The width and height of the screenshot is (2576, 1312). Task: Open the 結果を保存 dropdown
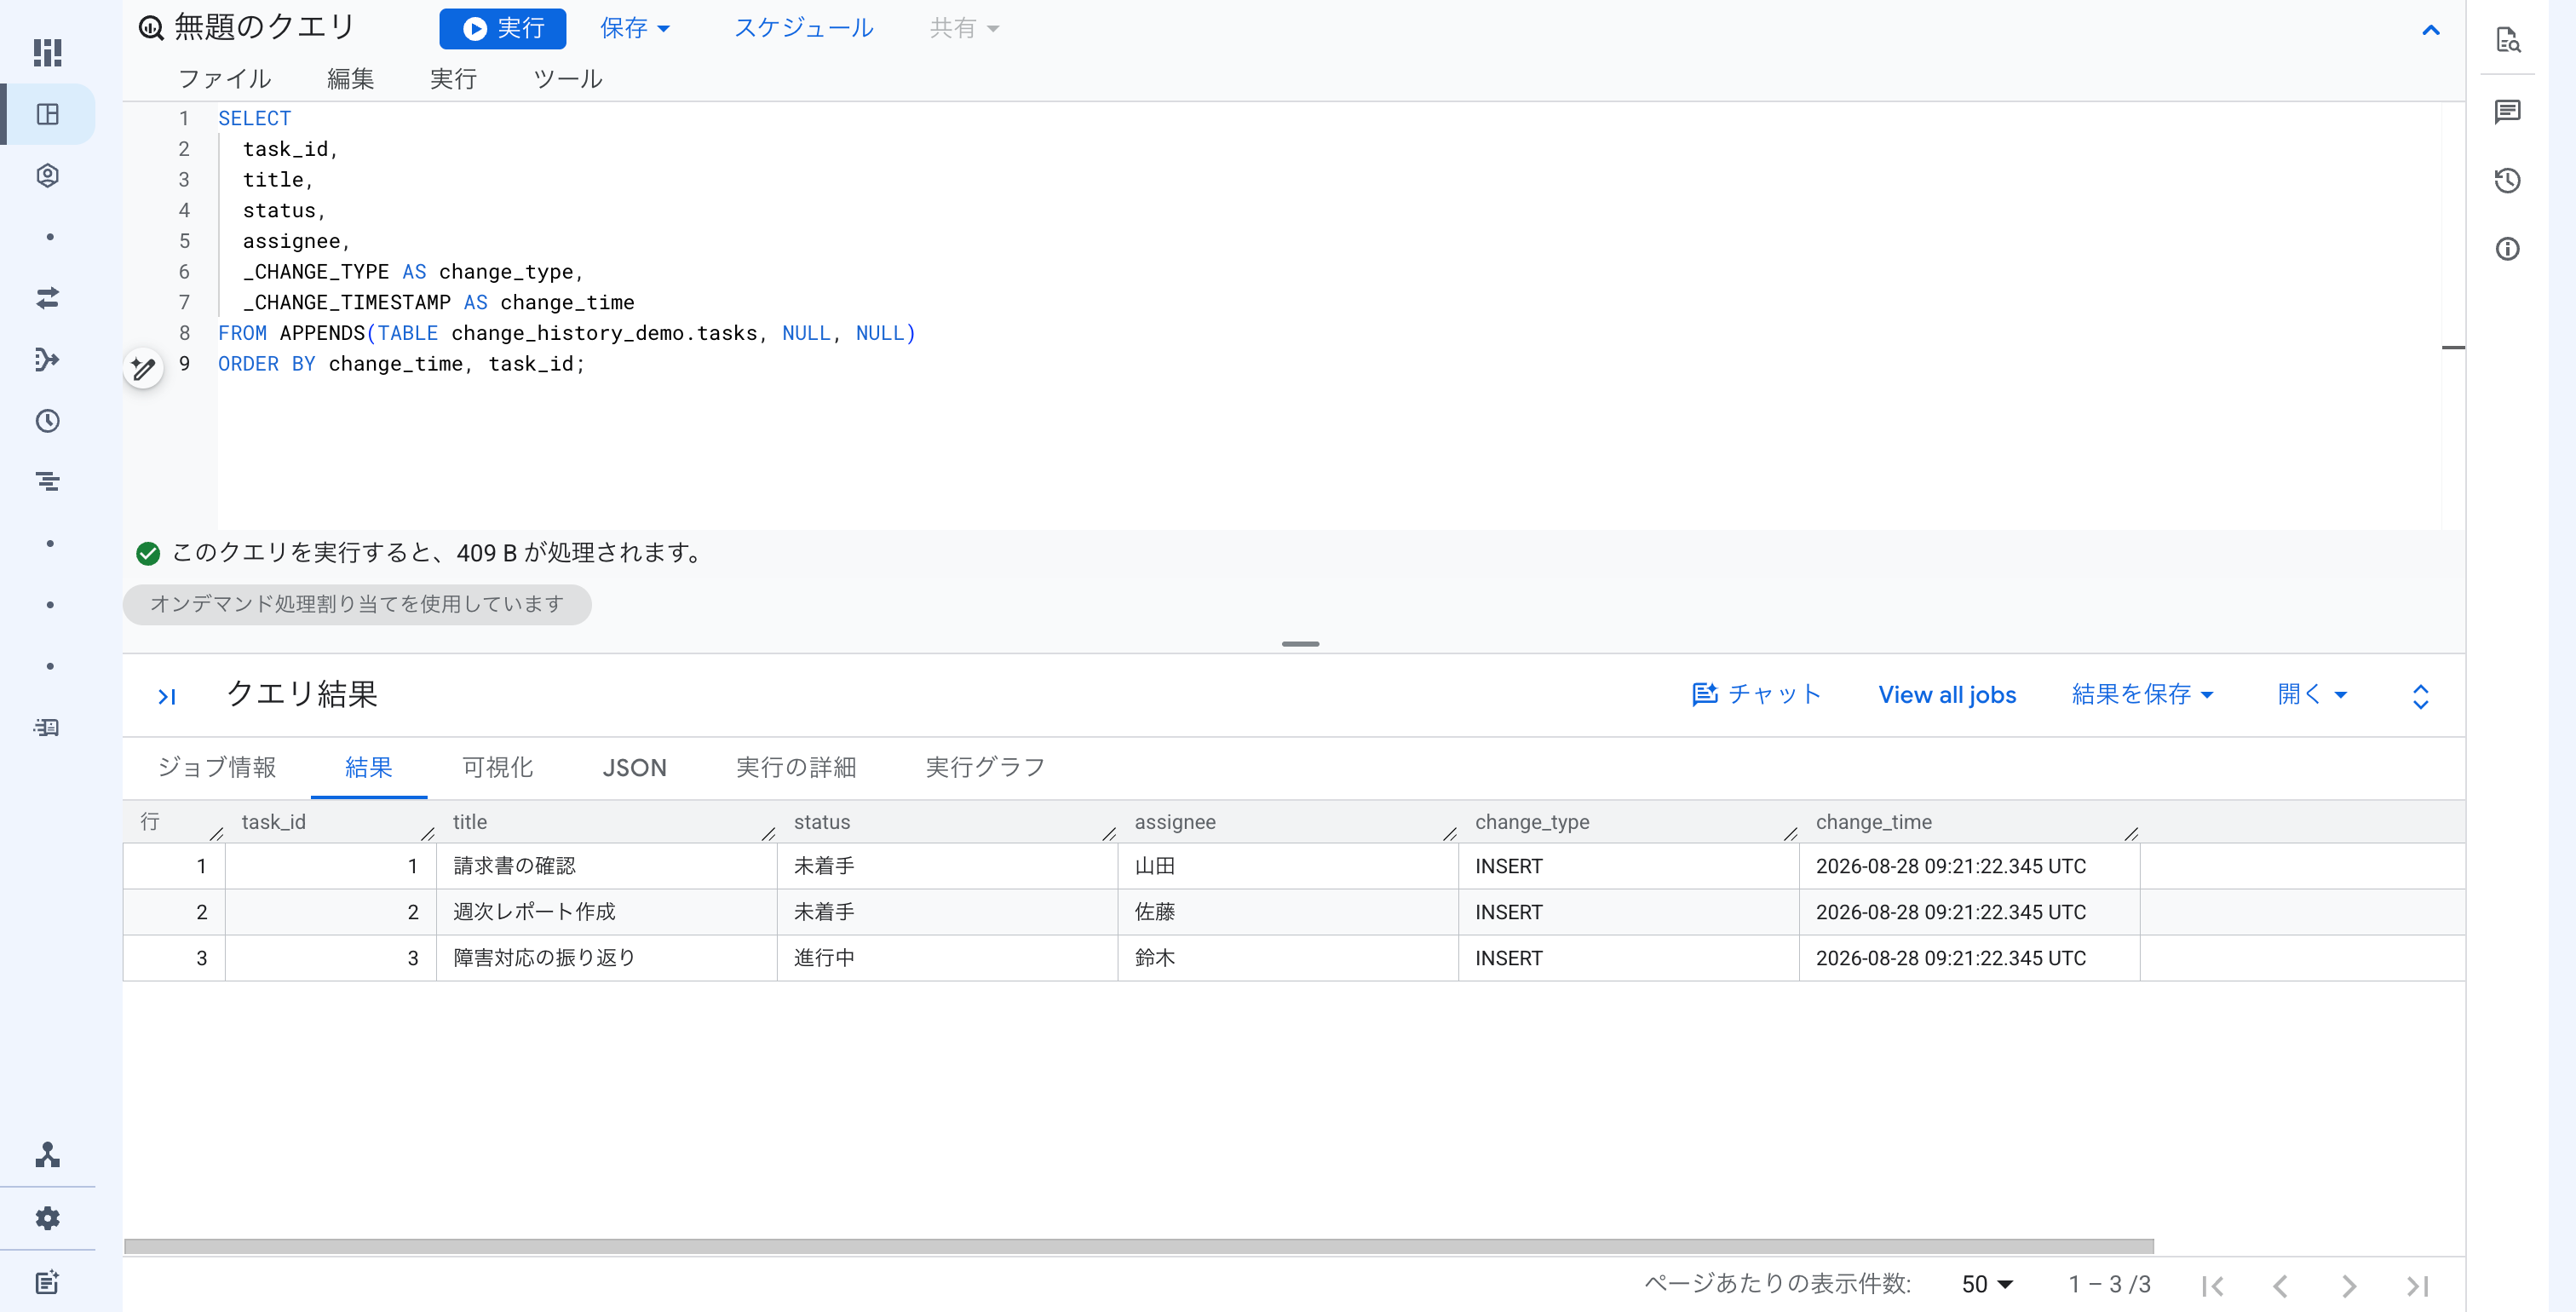[x=2142, y=694]
